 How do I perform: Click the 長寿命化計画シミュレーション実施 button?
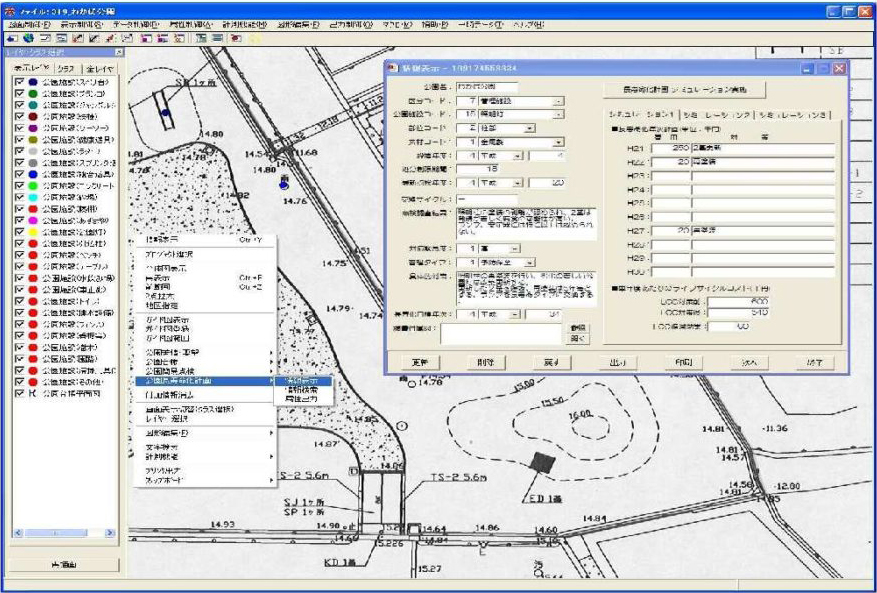(x=685, y=89)
